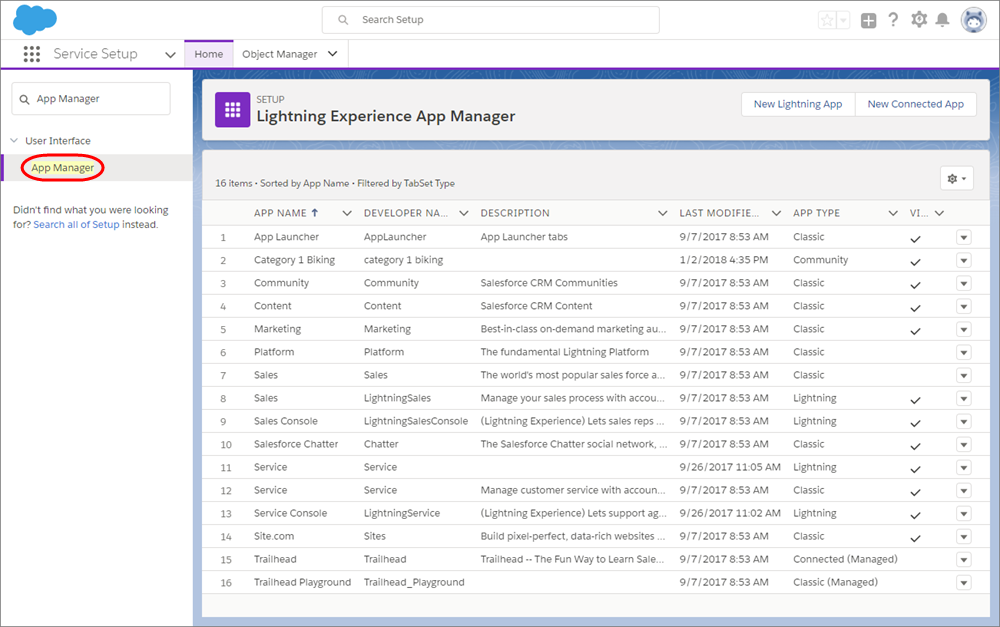Click the LightningService developer name
The height and width of the screenshot is (627, 1000).
(402, 513)
